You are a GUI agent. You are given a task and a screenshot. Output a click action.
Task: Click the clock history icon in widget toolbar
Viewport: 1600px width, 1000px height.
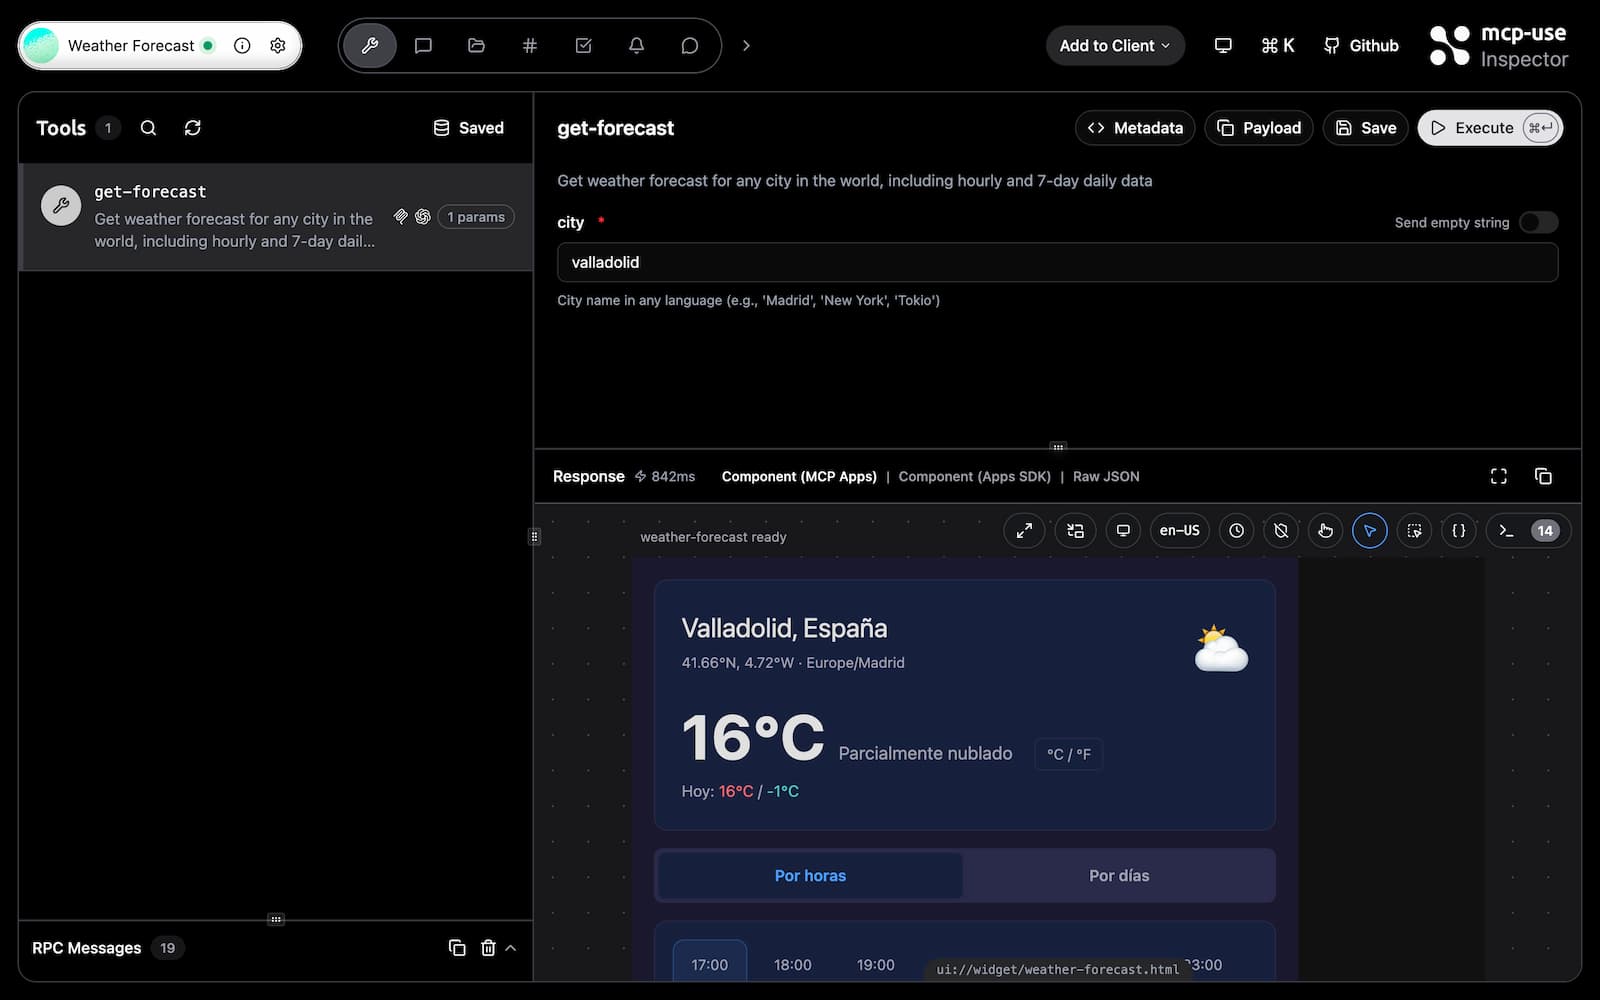[1236, 530]
